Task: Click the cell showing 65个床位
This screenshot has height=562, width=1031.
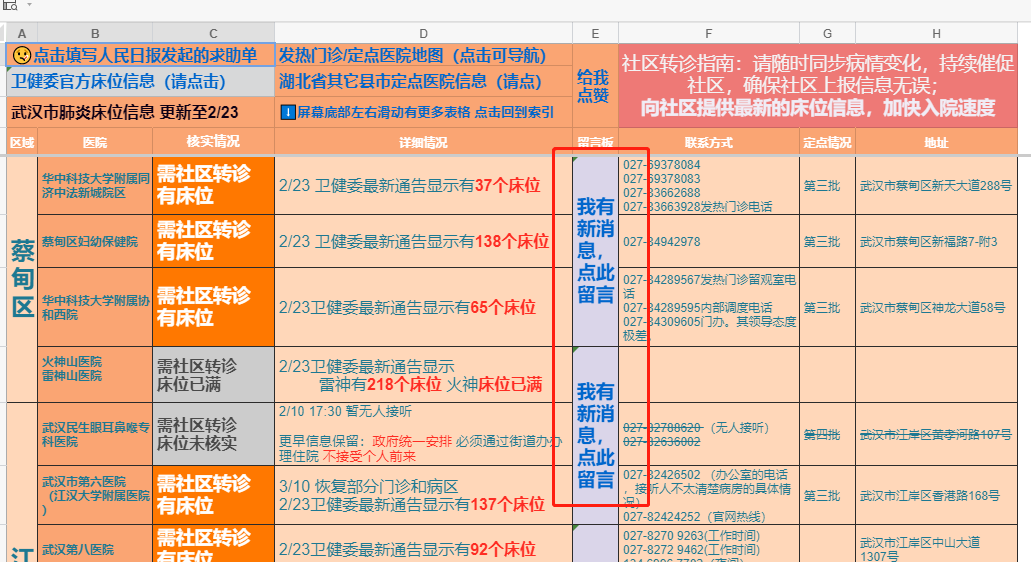Action: [x=423, y=307]
